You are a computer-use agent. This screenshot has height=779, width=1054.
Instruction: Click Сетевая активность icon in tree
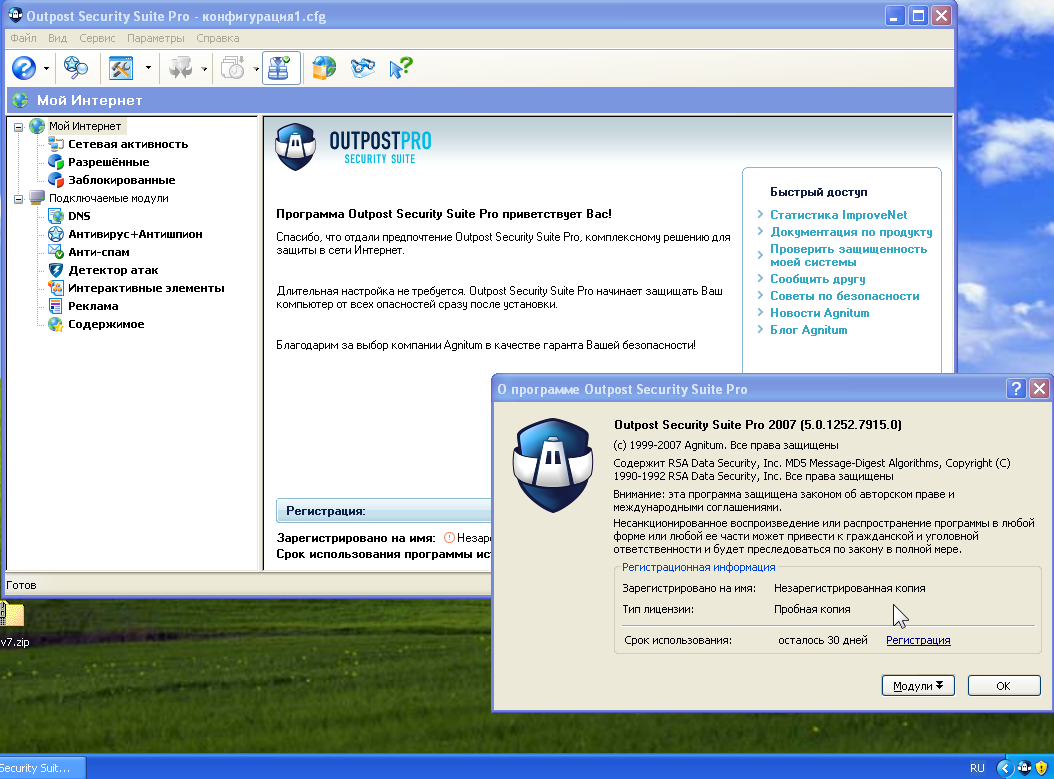(x=56, y=144)
